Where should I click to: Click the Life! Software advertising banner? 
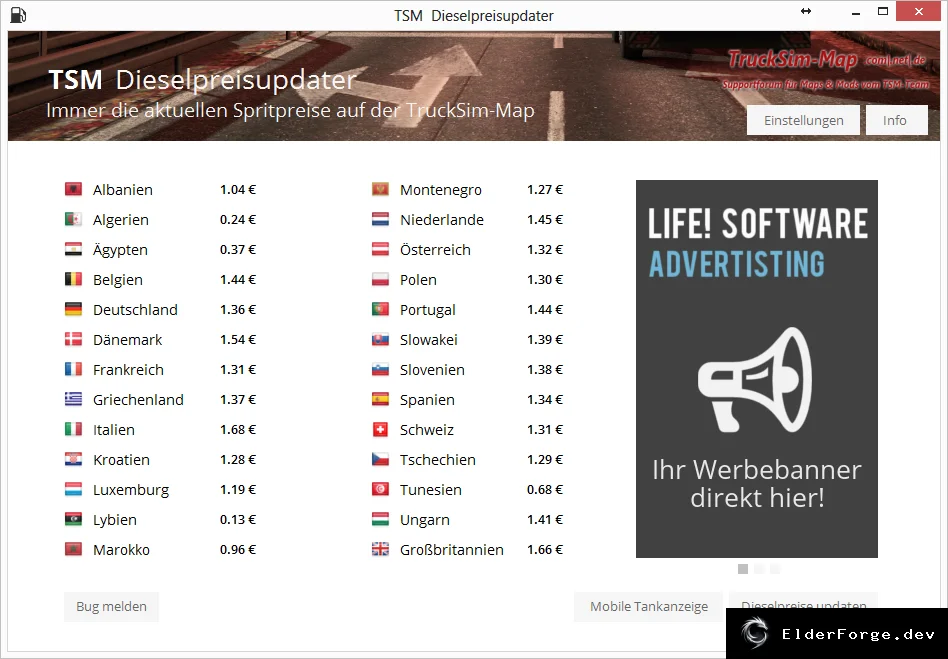[x=757, y=369]
